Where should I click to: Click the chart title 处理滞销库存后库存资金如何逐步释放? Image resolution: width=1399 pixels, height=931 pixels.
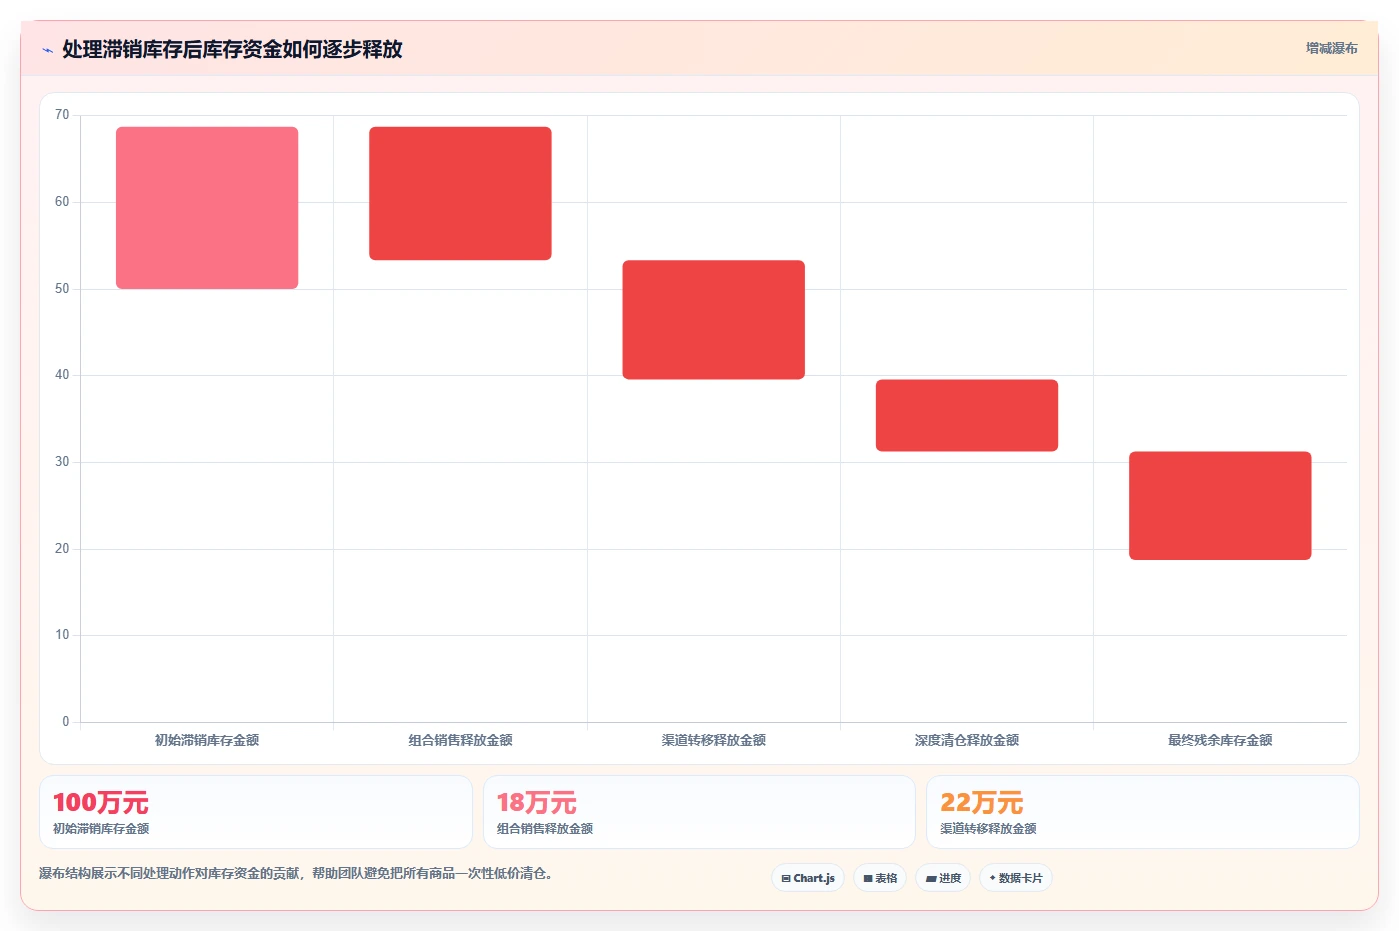click(x=232, y=49)
